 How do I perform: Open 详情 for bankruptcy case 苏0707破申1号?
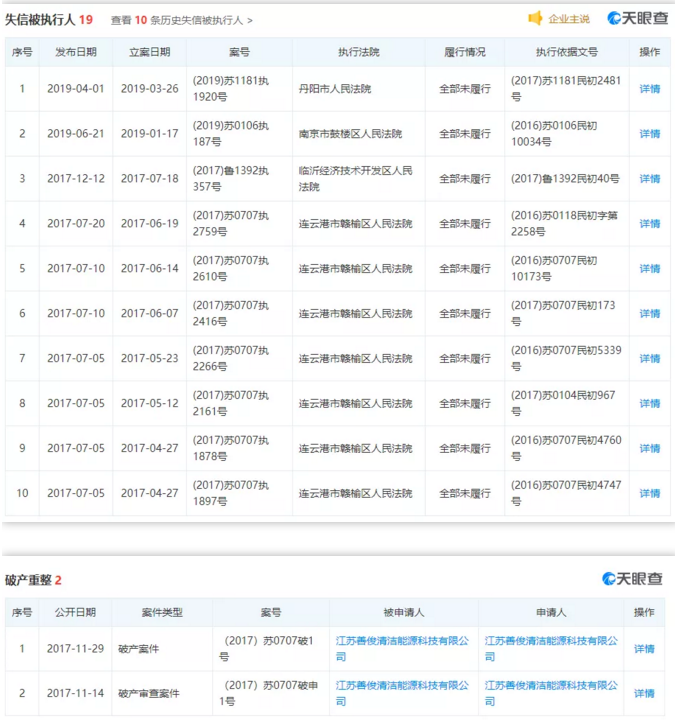pos(644,693)
